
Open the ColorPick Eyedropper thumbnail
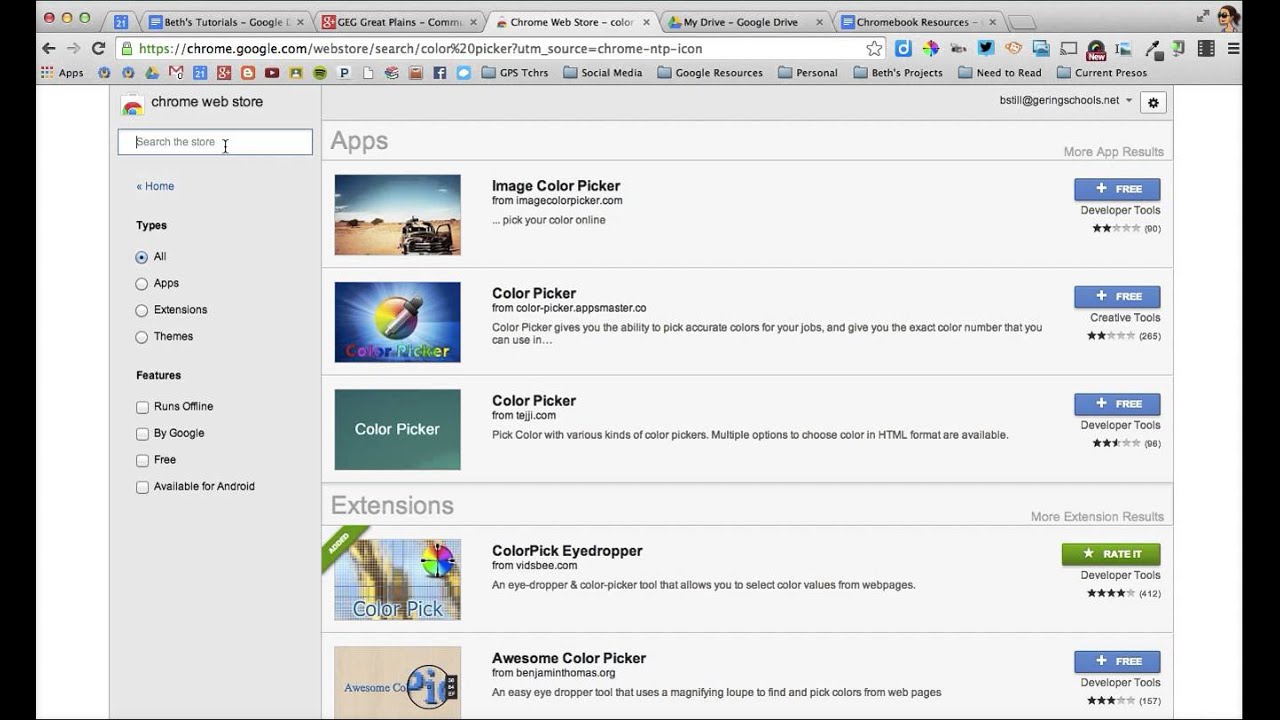397,580
